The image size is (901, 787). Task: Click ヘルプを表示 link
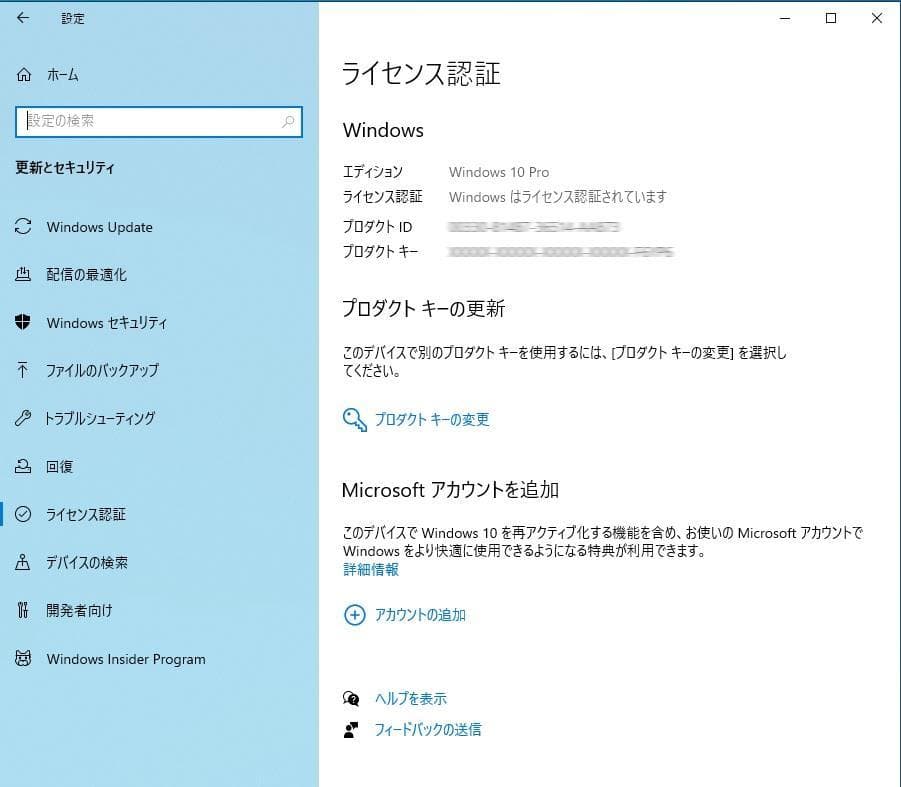tap(411, 699)
